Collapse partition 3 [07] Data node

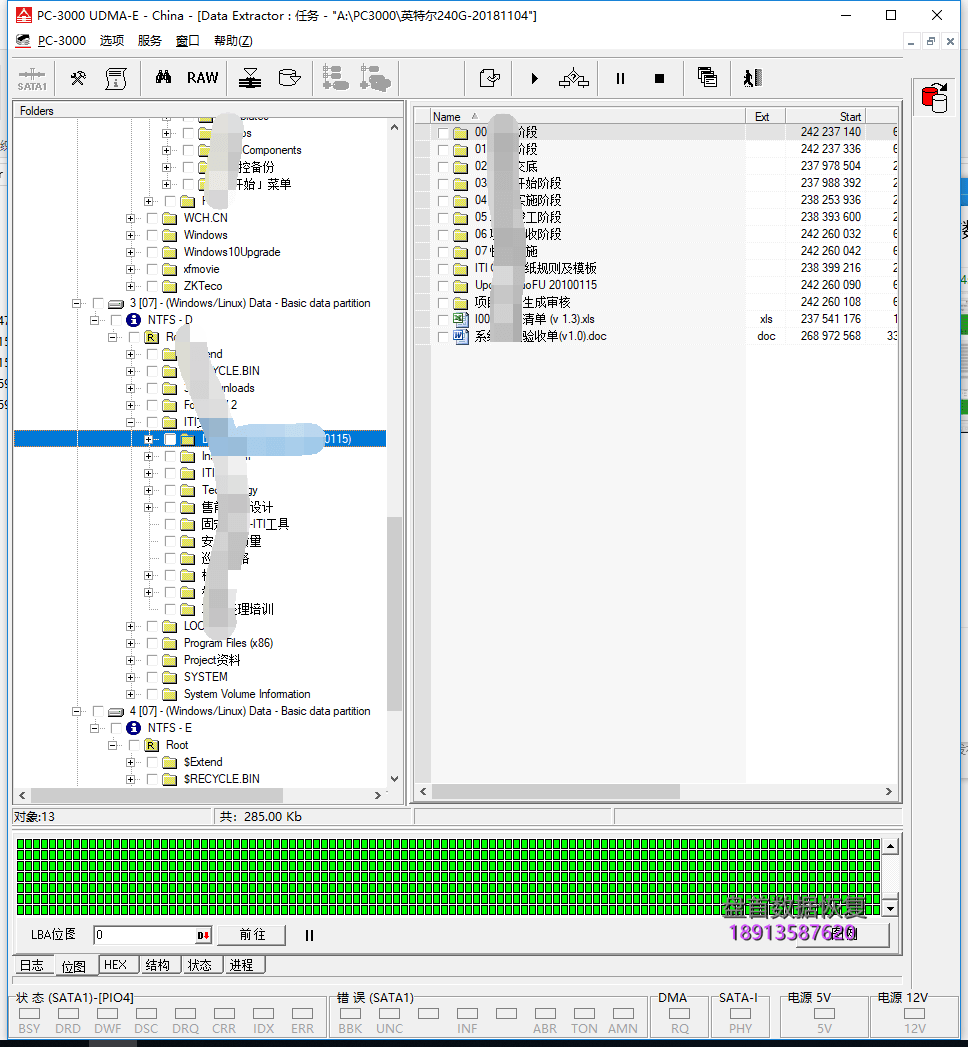tap(76, 303)
